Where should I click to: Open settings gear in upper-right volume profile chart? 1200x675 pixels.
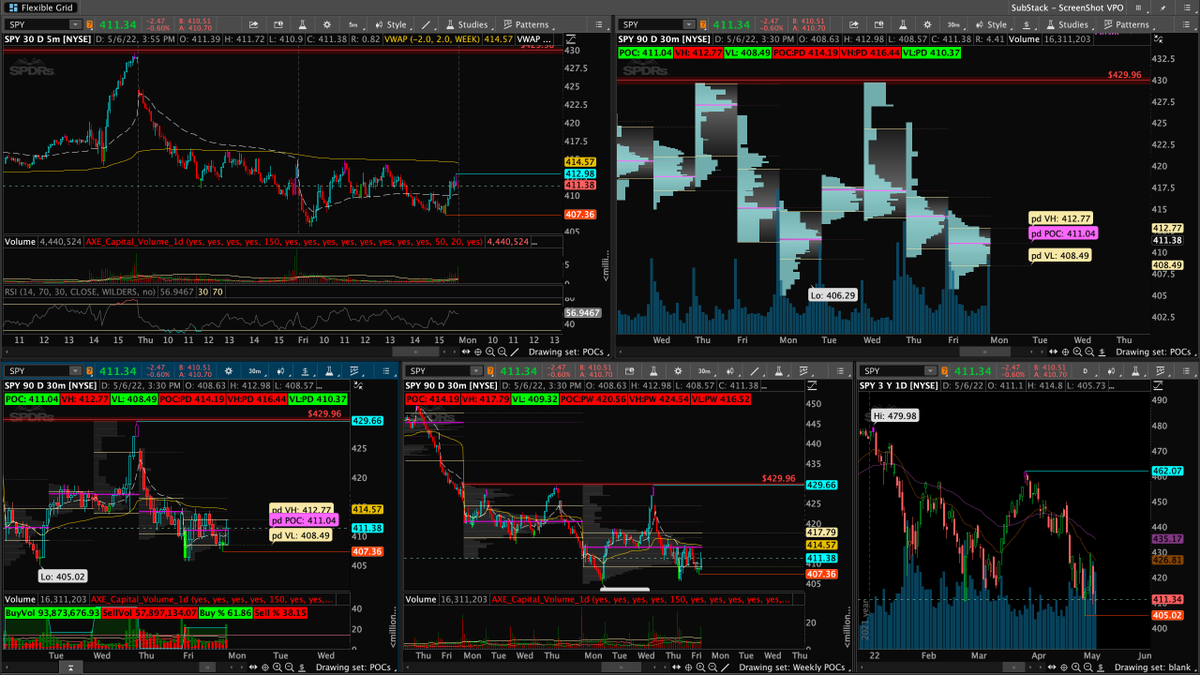(x=927, y=24)
